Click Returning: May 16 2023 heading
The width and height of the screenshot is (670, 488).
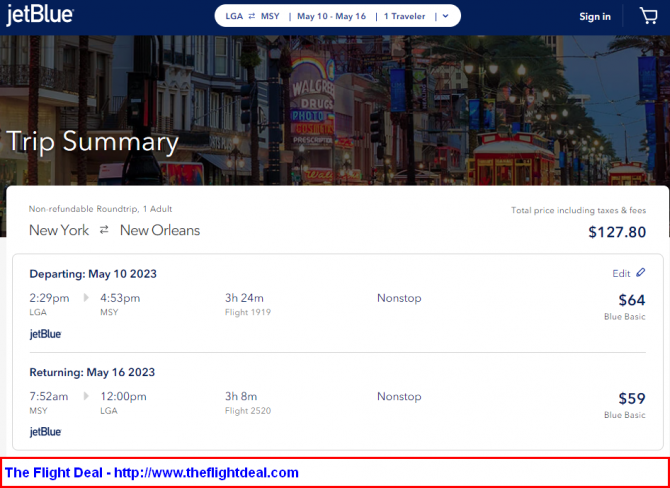(92, 372)
